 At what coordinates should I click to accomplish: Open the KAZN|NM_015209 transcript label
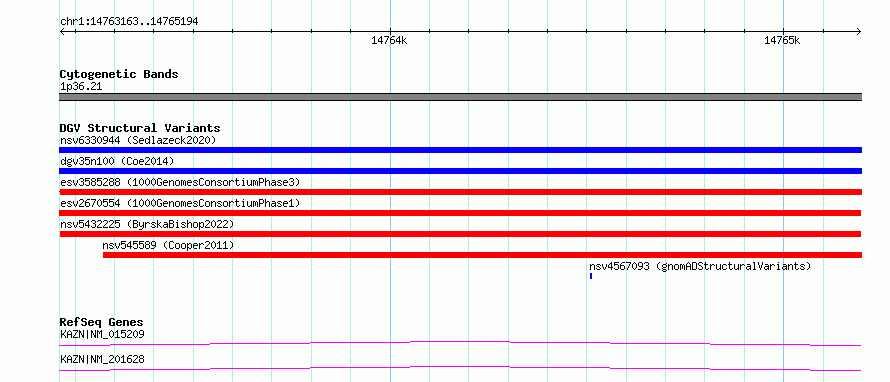point(102,334)
